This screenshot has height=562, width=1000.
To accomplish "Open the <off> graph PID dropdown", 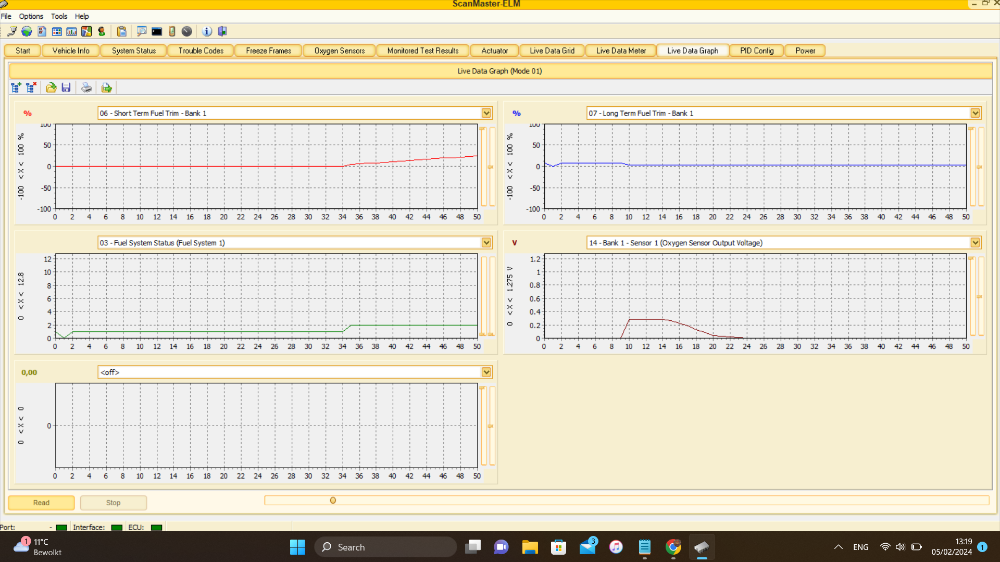I will click(486, 372).
